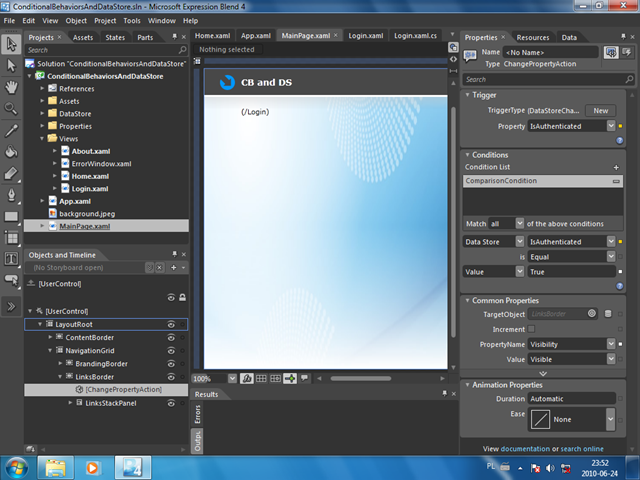Image resolution: width=640 pixels, height=480 pixels.
Task: Open help for Trigger section
Action: coord(620,140)
